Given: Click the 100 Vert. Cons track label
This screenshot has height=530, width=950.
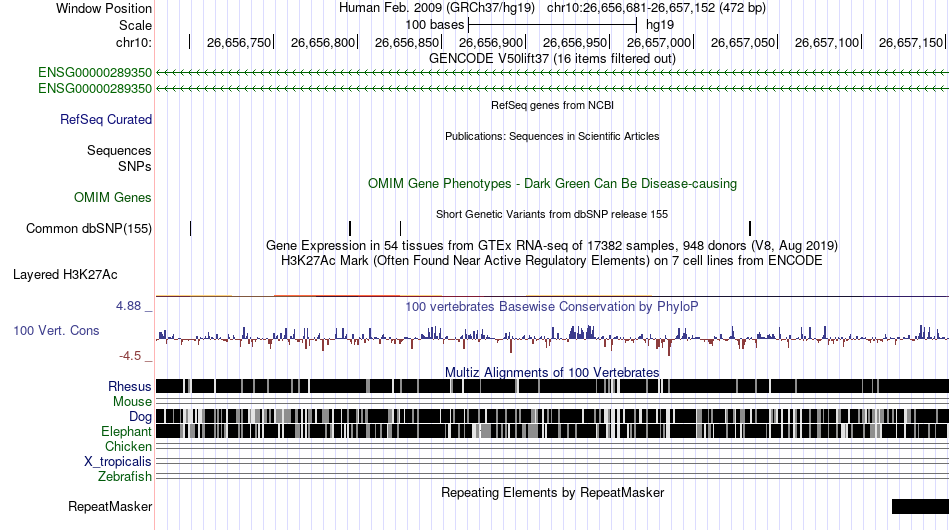Looking at the screenshot, I should point(56,330).
